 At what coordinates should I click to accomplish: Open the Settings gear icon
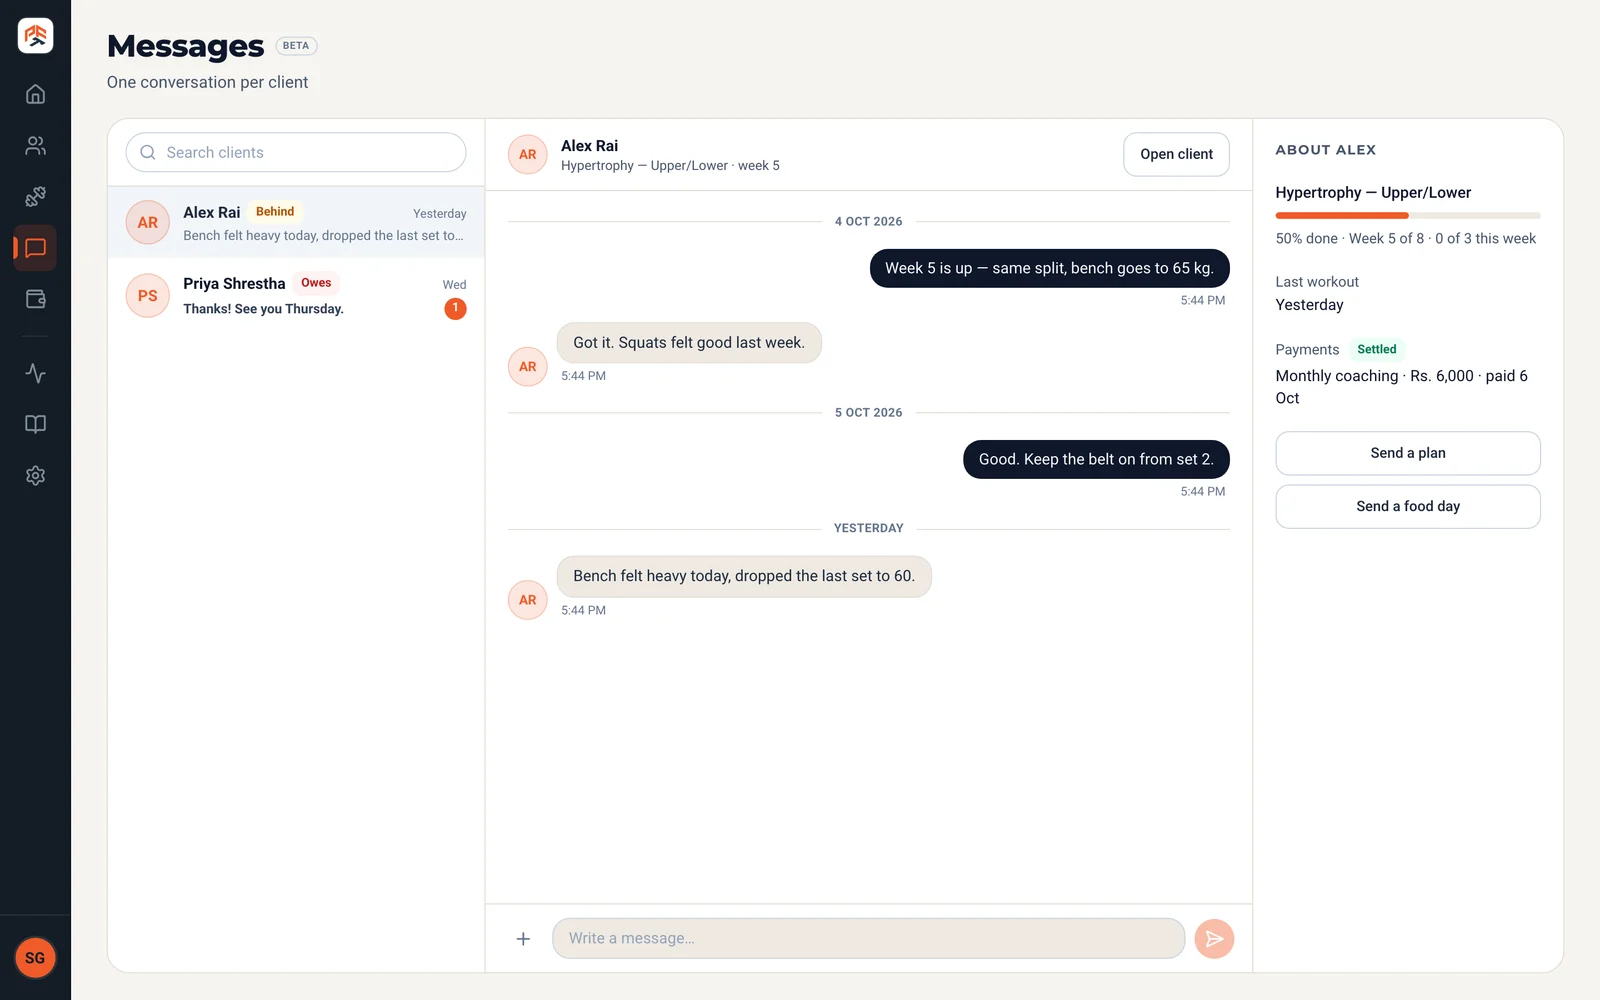pos(35,475)
